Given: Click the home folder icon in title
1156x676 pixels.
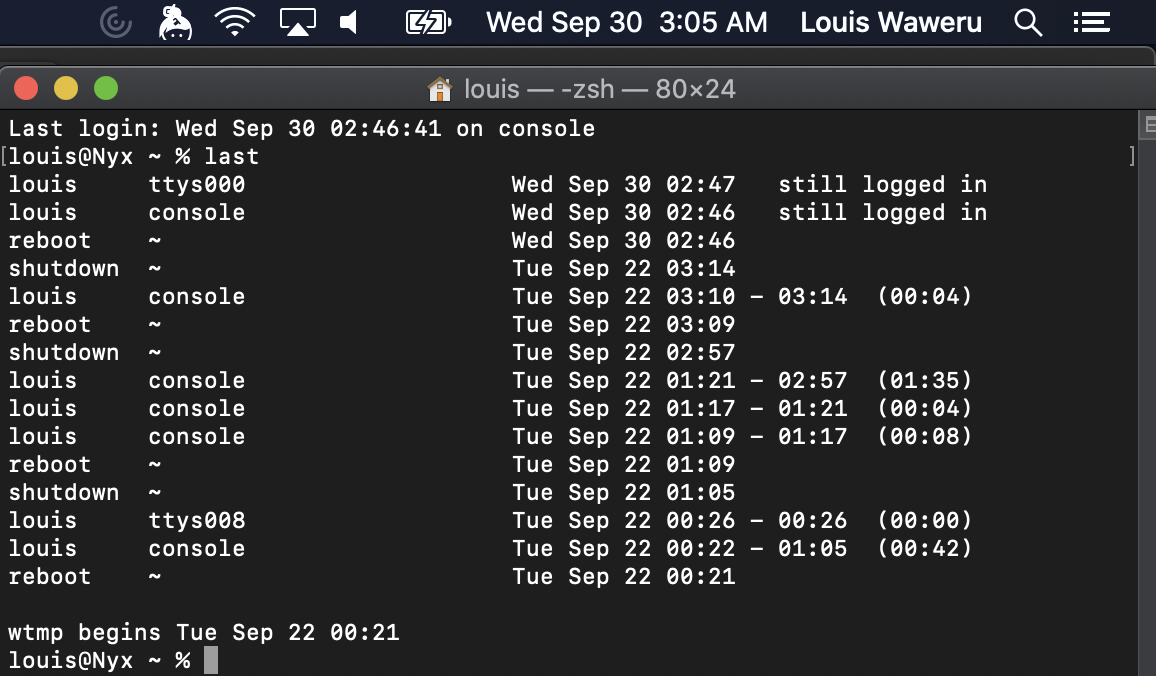Looking at the screenshot, I should coord(439,89).
